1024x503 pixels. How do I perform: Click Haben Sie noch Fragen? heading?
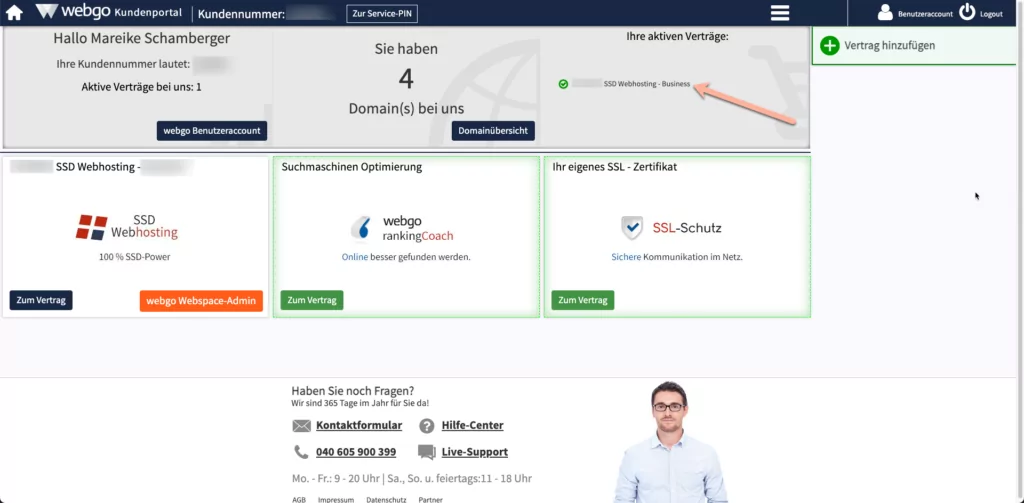tap(353, 391)
